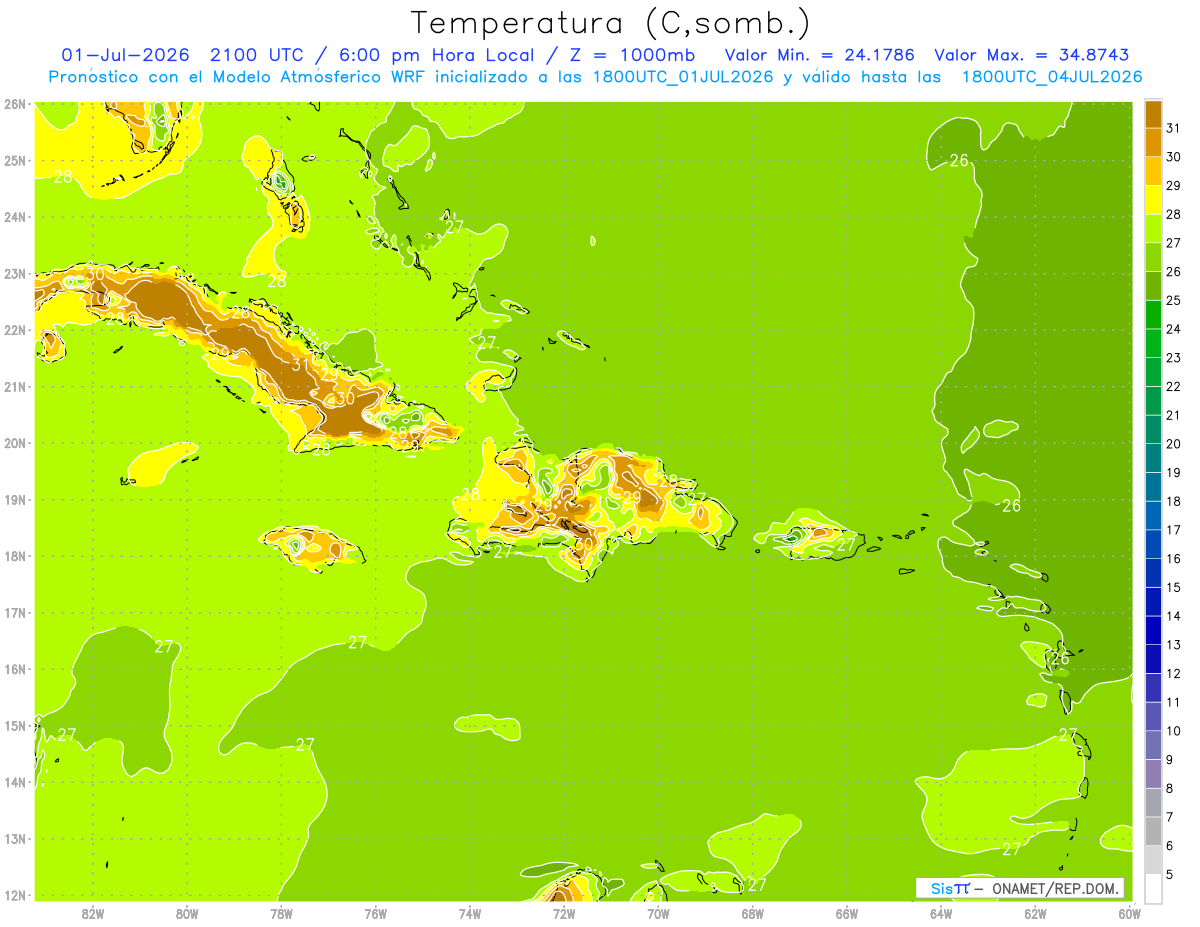The image size is (1200, 927).
Task: Click the '72W' longitude axis label
Action: pos(564,913)
